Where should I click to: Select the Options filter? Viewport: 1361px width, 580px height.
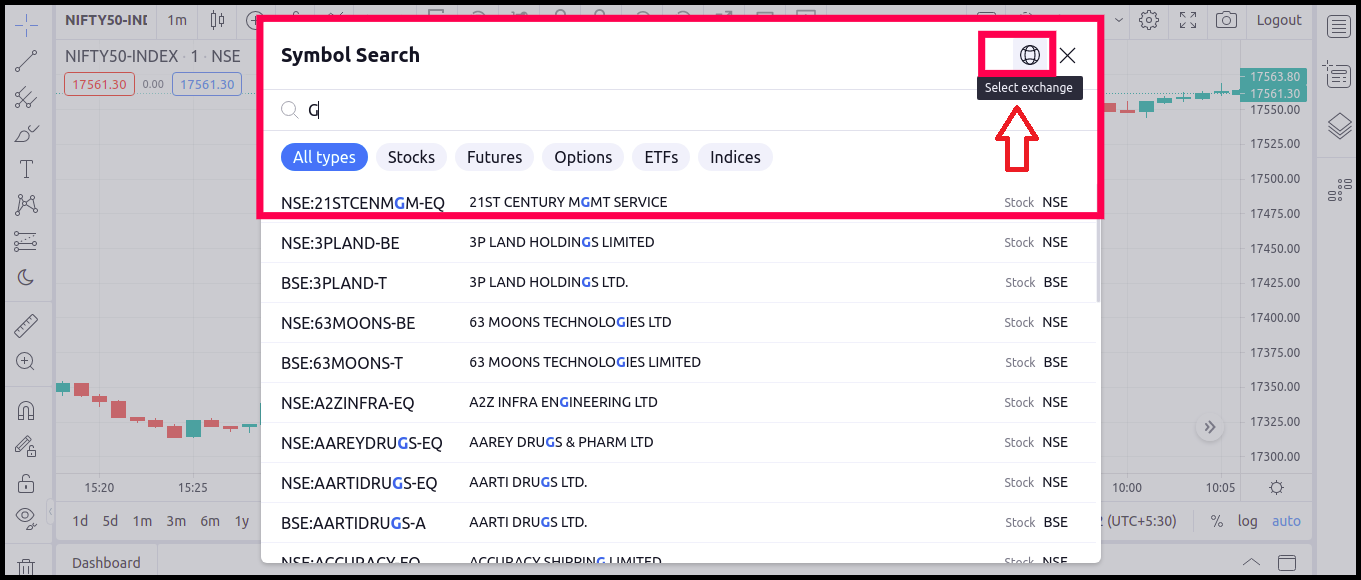tap(583, 157)
